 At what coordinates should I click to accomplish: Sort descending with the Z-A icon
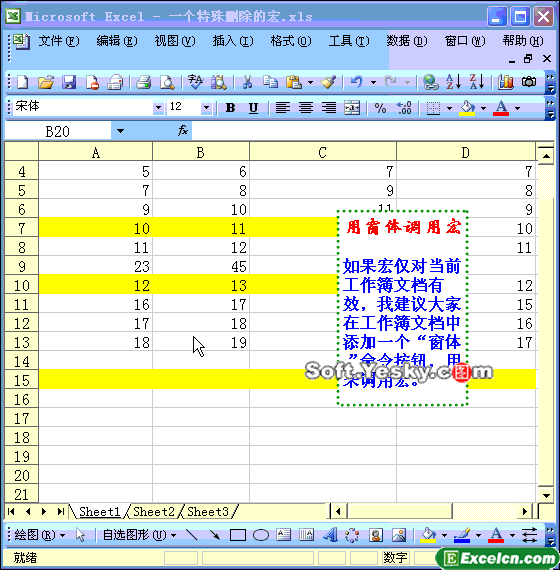pyautogui.click(x=477, y=82)
